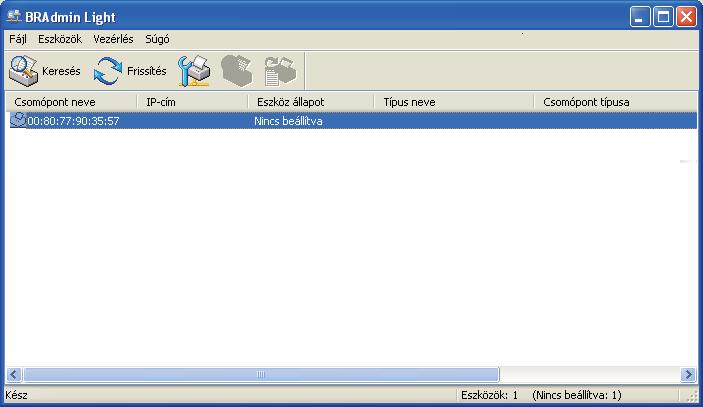The height and width of the screenshot is (407, 703).
Task: Click the greyed-out printer settings icon
Action: click(237, 71)
